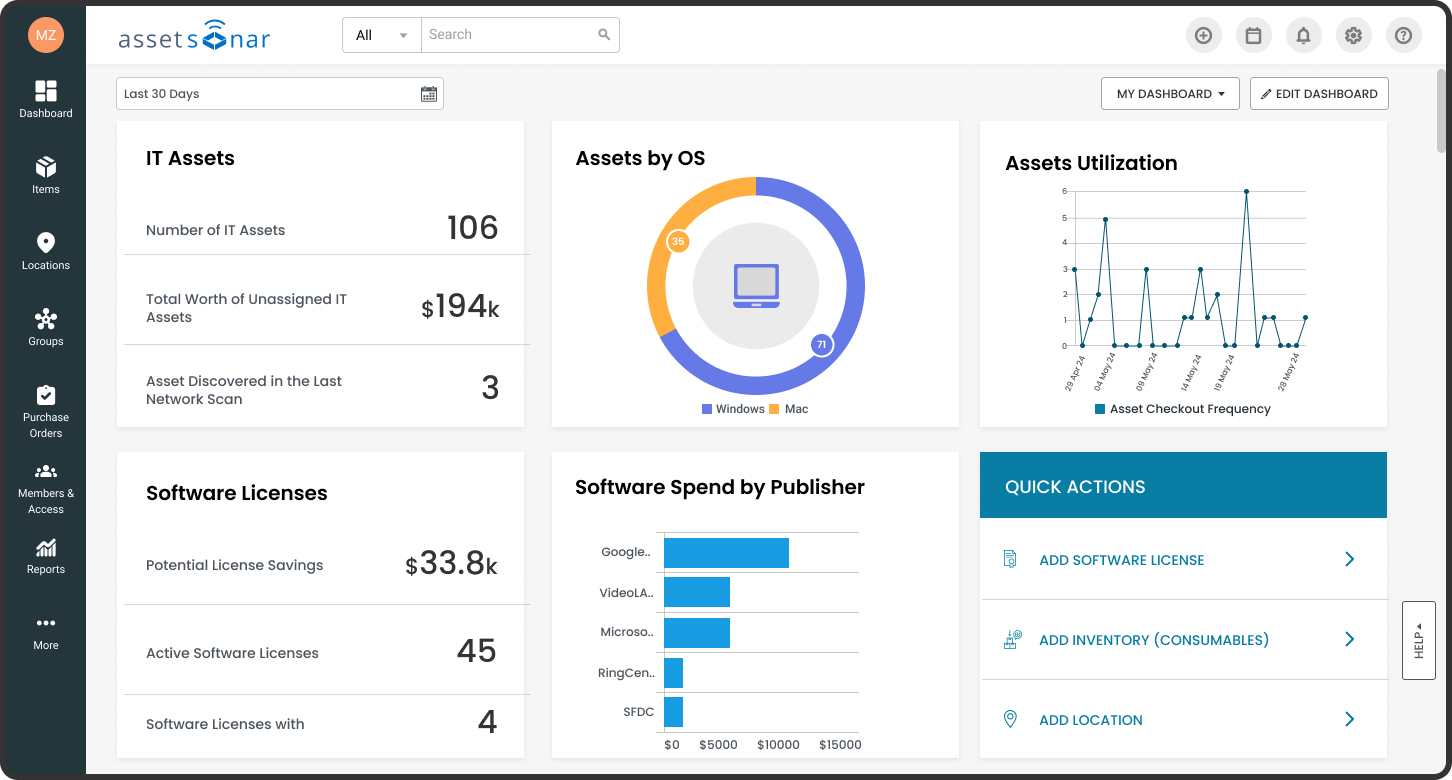1452x780 pixels.
Task: Toggle Asset Checkout Frequency legend
Action: 1182,409
